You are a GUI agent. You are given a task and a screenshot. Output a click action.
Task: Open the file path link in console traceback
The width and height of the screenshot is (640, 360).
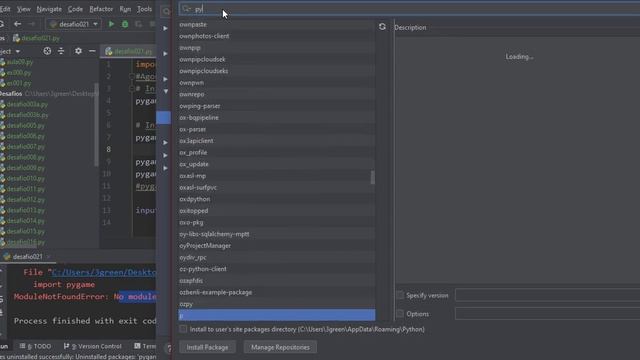pyautogui.click(x=104, y=273)
